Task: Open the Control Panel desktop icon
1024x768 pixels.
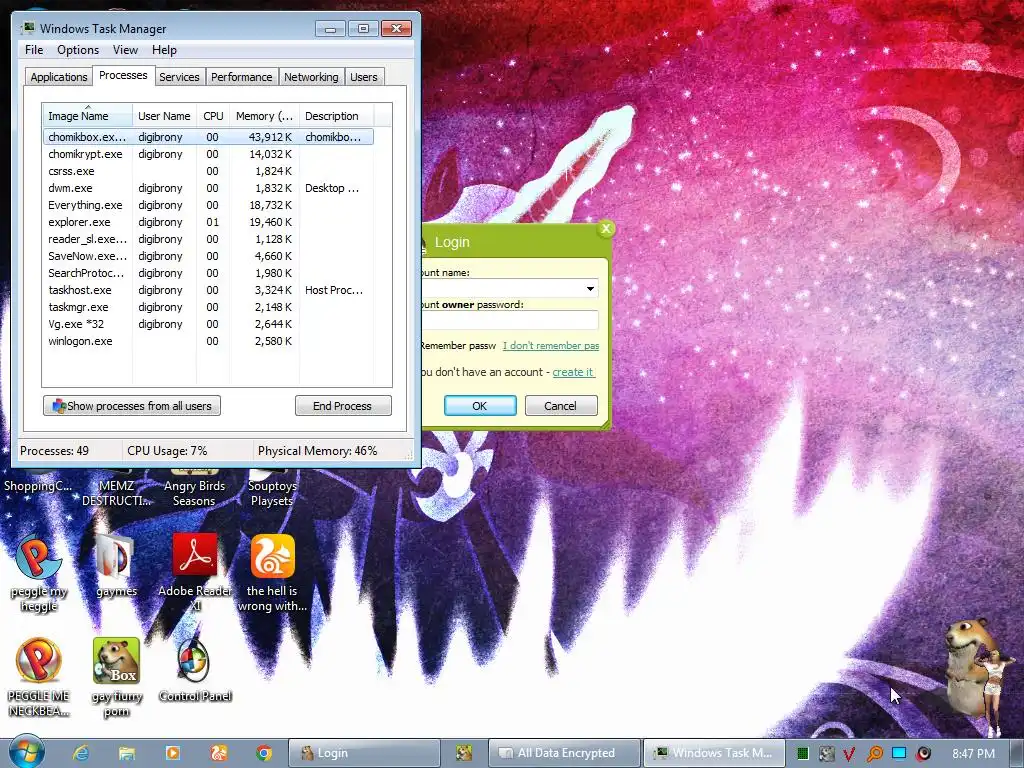Action: tap(195, 670)
